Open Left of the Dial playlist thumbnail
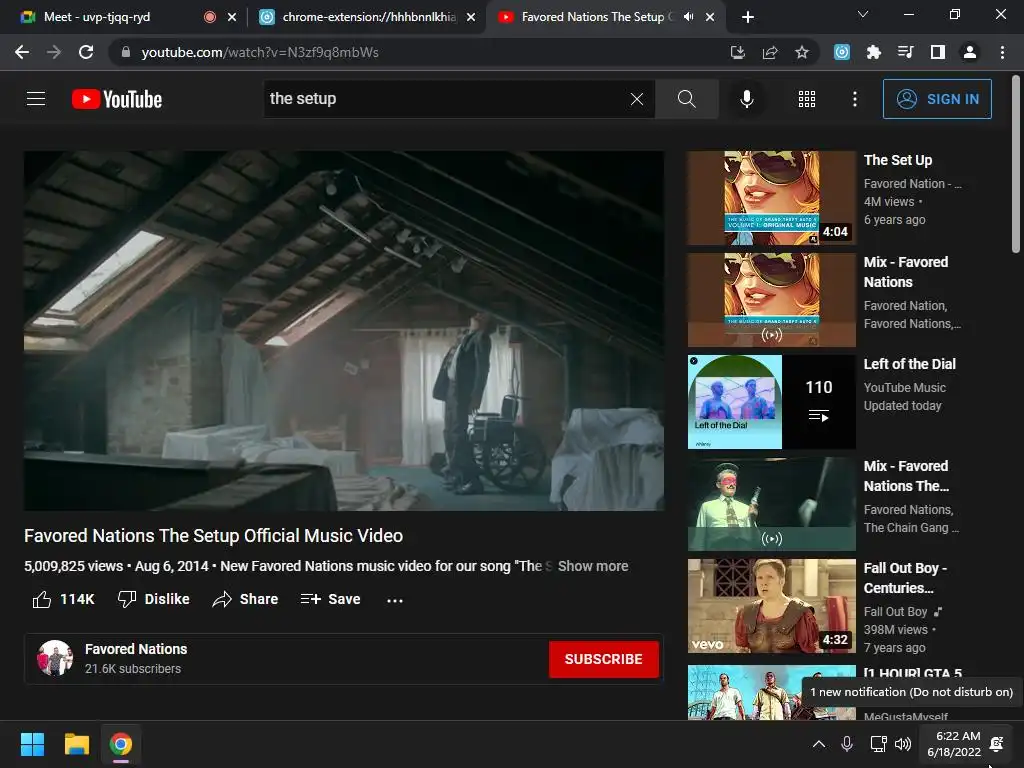The image size is (1024, 768). 771,402
